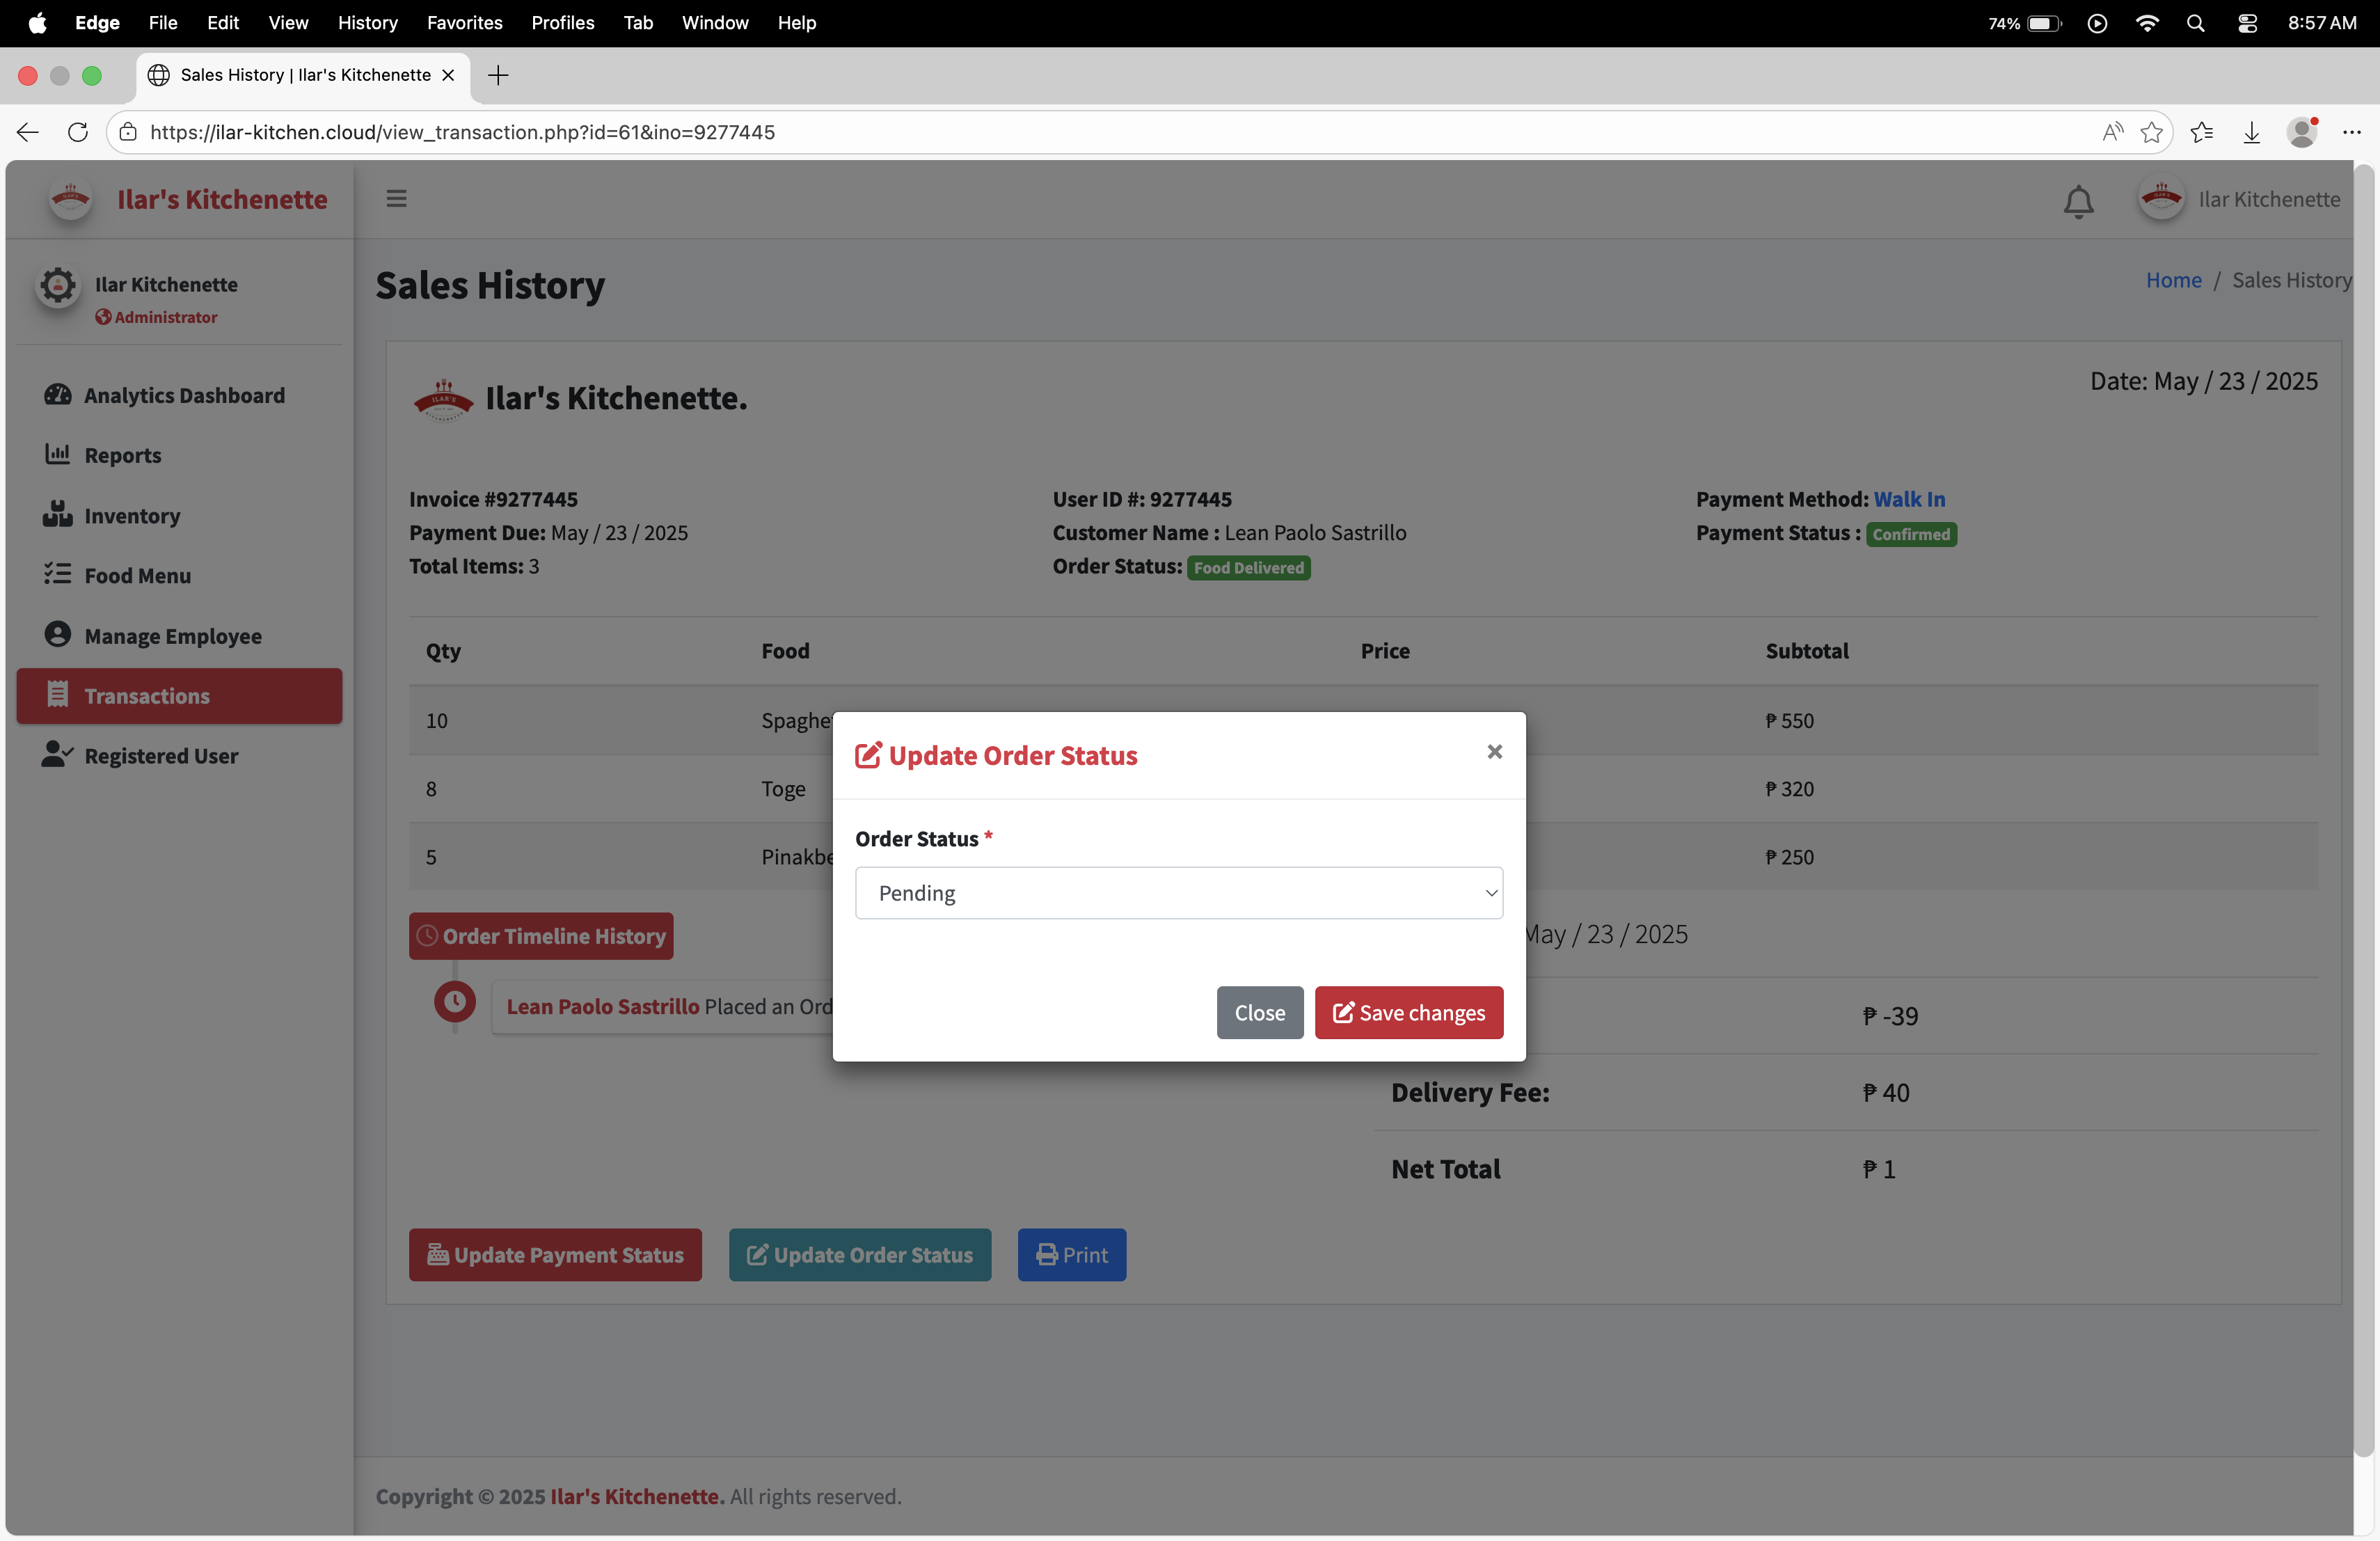The image size is (2380, 1541).
Task: Add this page to favorites star icon
Action: 2151,132
